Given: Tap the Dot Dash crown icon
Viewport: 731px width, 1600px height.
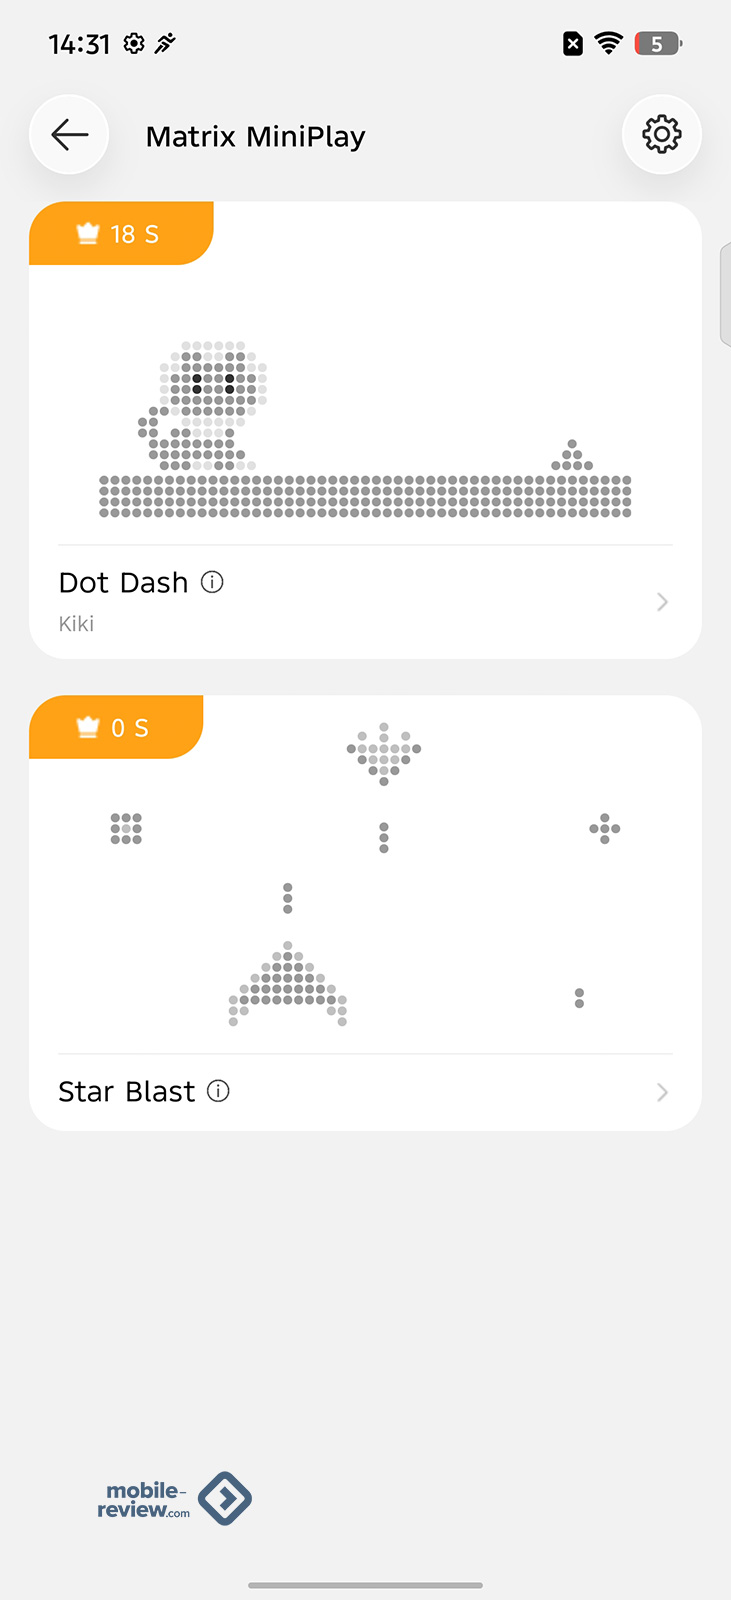Looking at the screenshot, I should 88,234.
